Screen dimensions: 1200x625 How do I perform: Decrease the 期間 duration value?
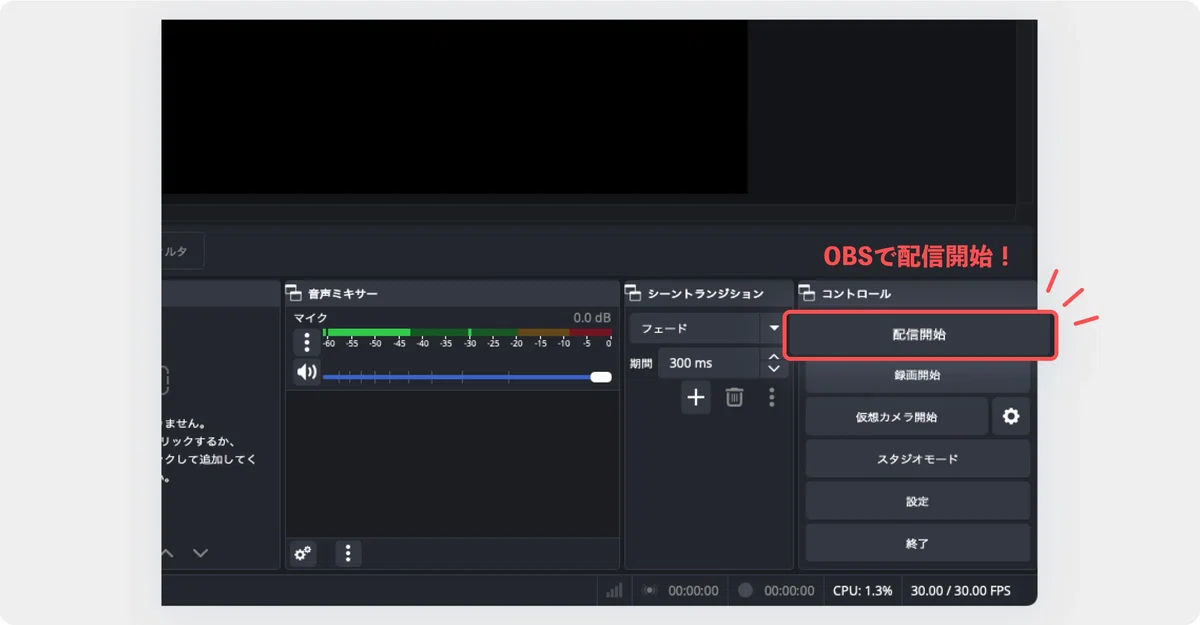pos(773,370)
